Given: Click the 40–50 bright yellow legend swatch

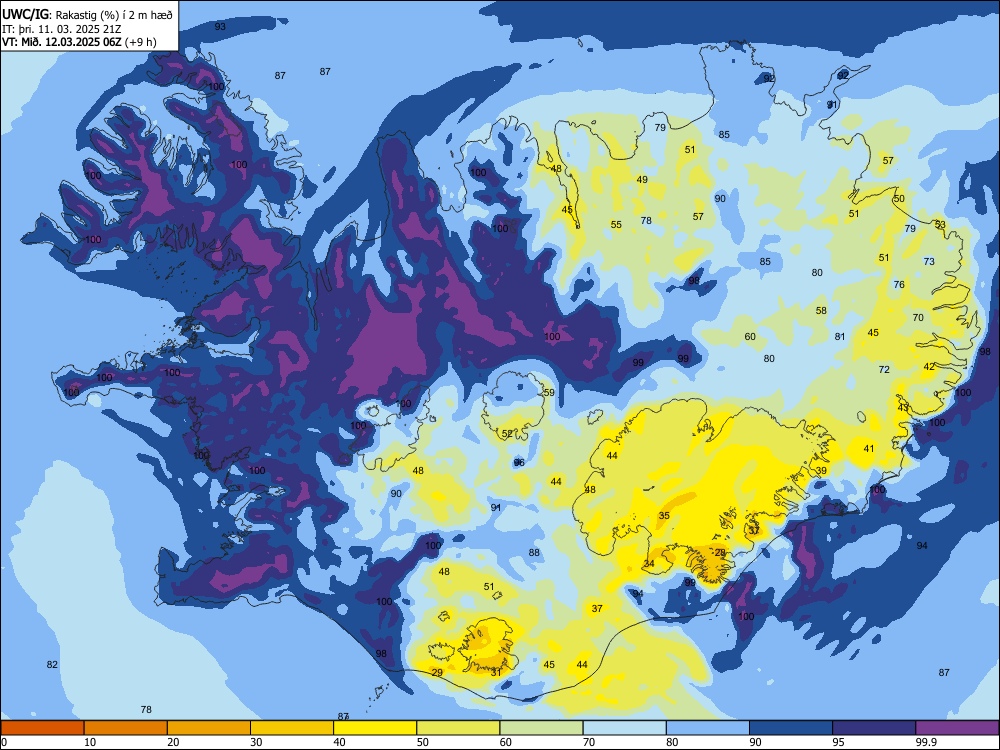Looking at the screenshot, I should click(375, 728).
